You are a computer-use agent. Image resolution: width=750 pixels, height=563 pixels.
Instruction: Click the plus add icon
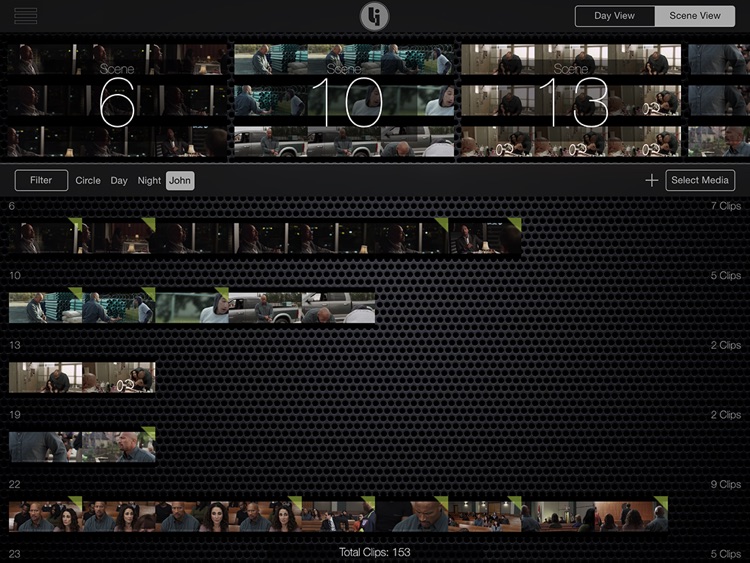click(x=651, y=180)
